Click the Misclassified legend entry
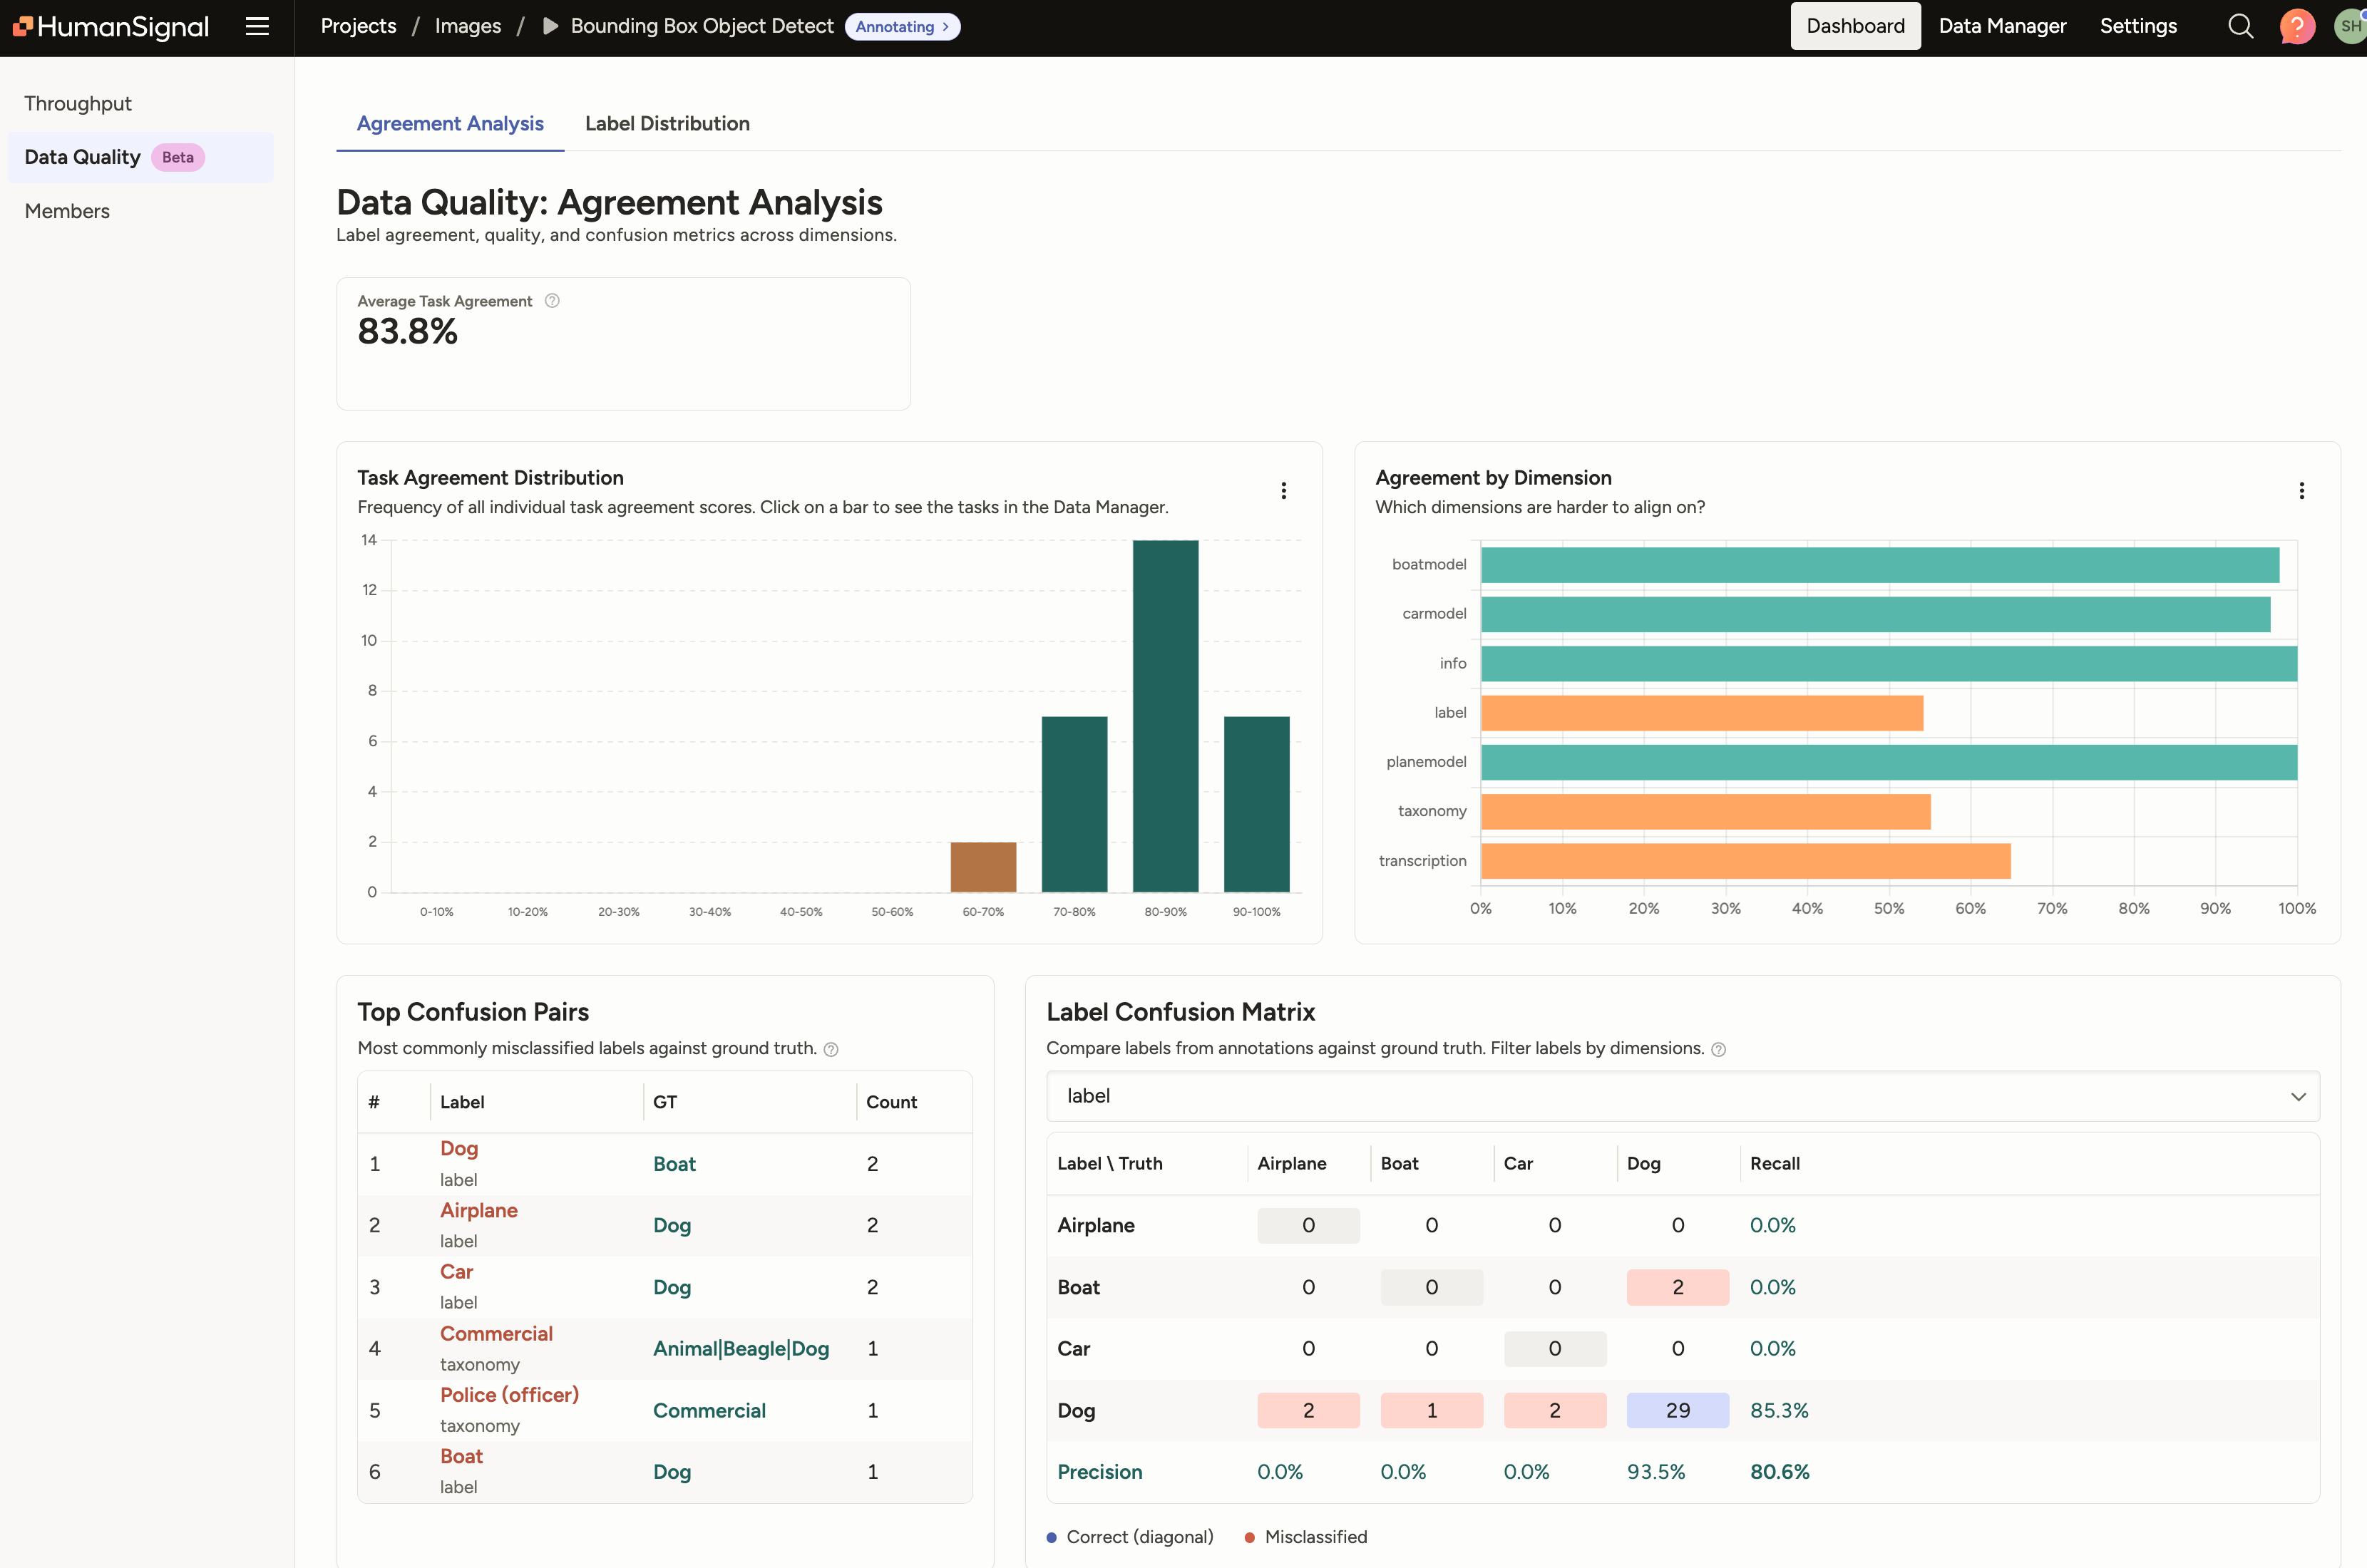 (x=1306, y=1537)
